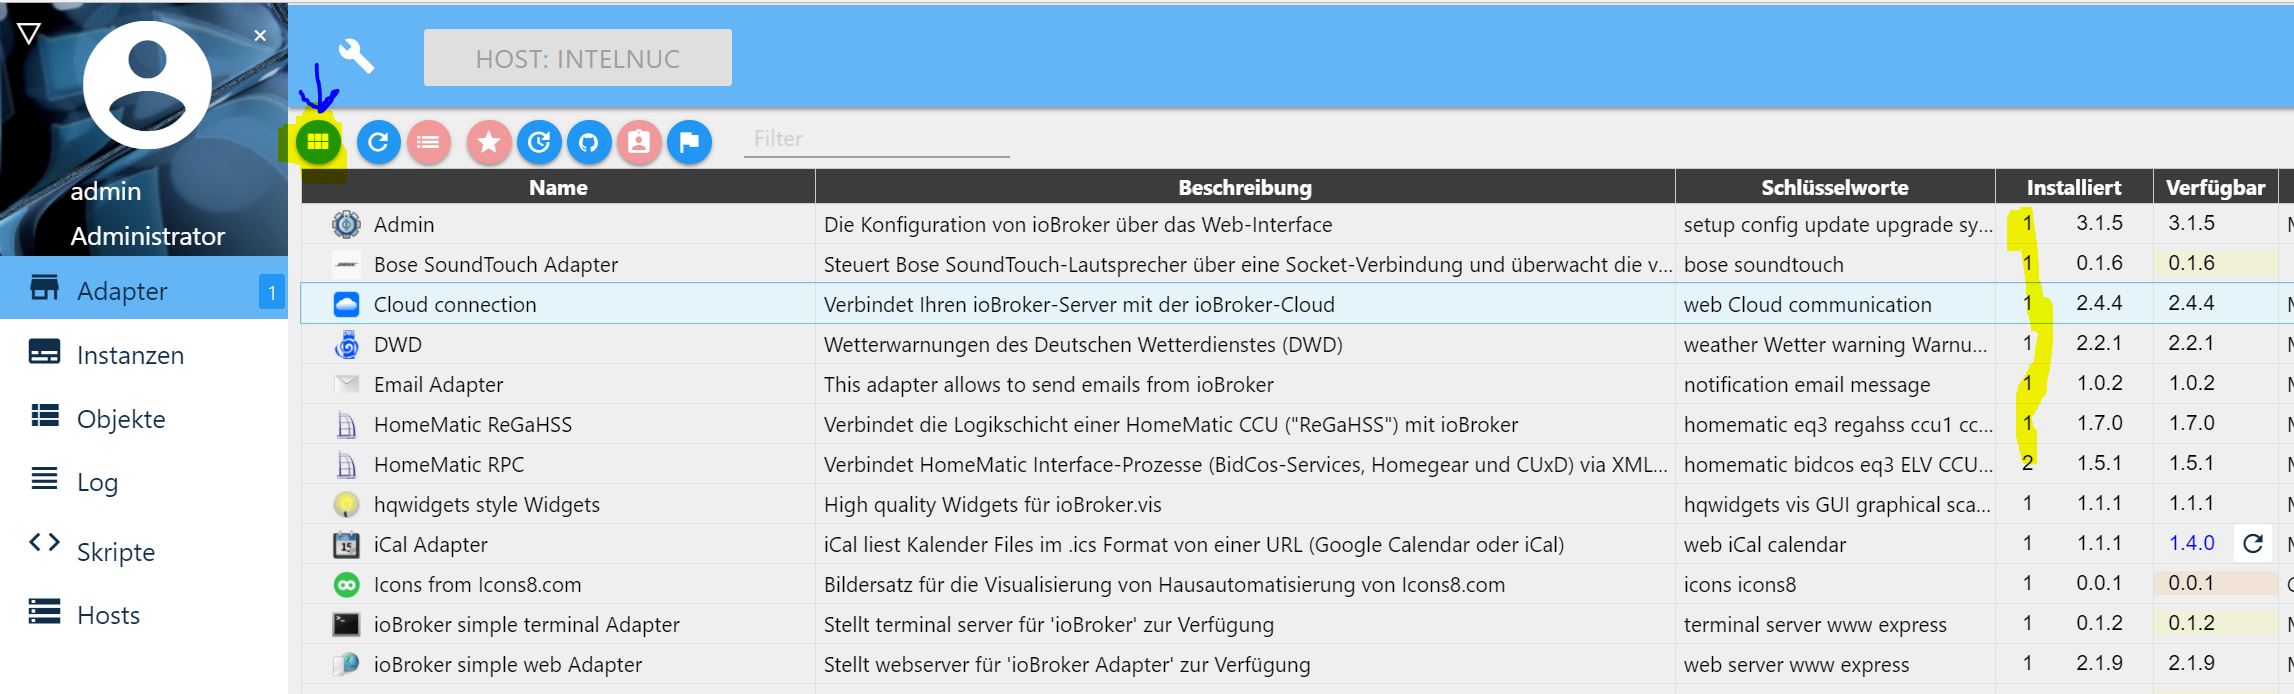Click the keywords 'web Cloud communication'

click(1808, 304)
